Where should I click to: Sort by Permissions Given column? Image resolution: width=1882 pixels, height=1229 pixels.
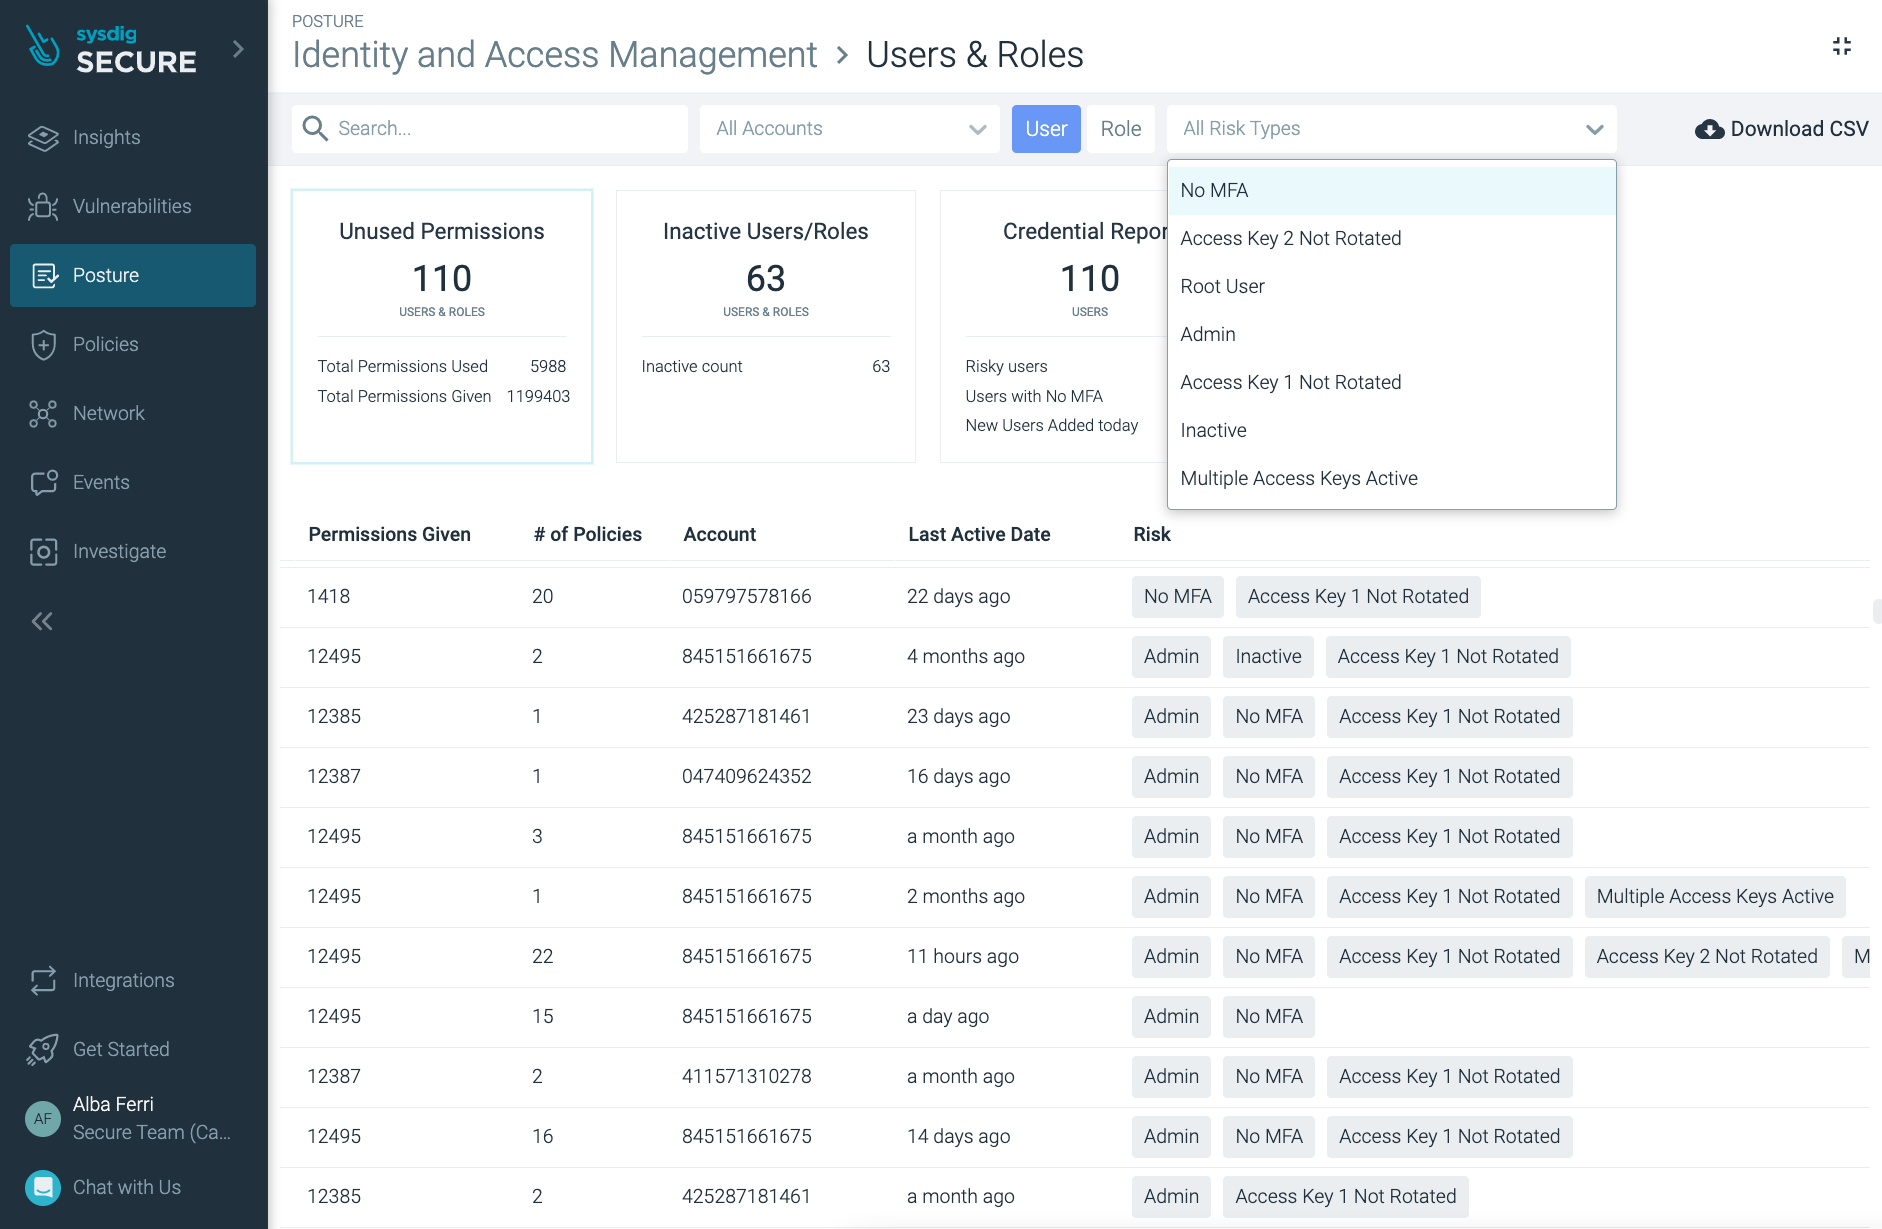[389, 534]
